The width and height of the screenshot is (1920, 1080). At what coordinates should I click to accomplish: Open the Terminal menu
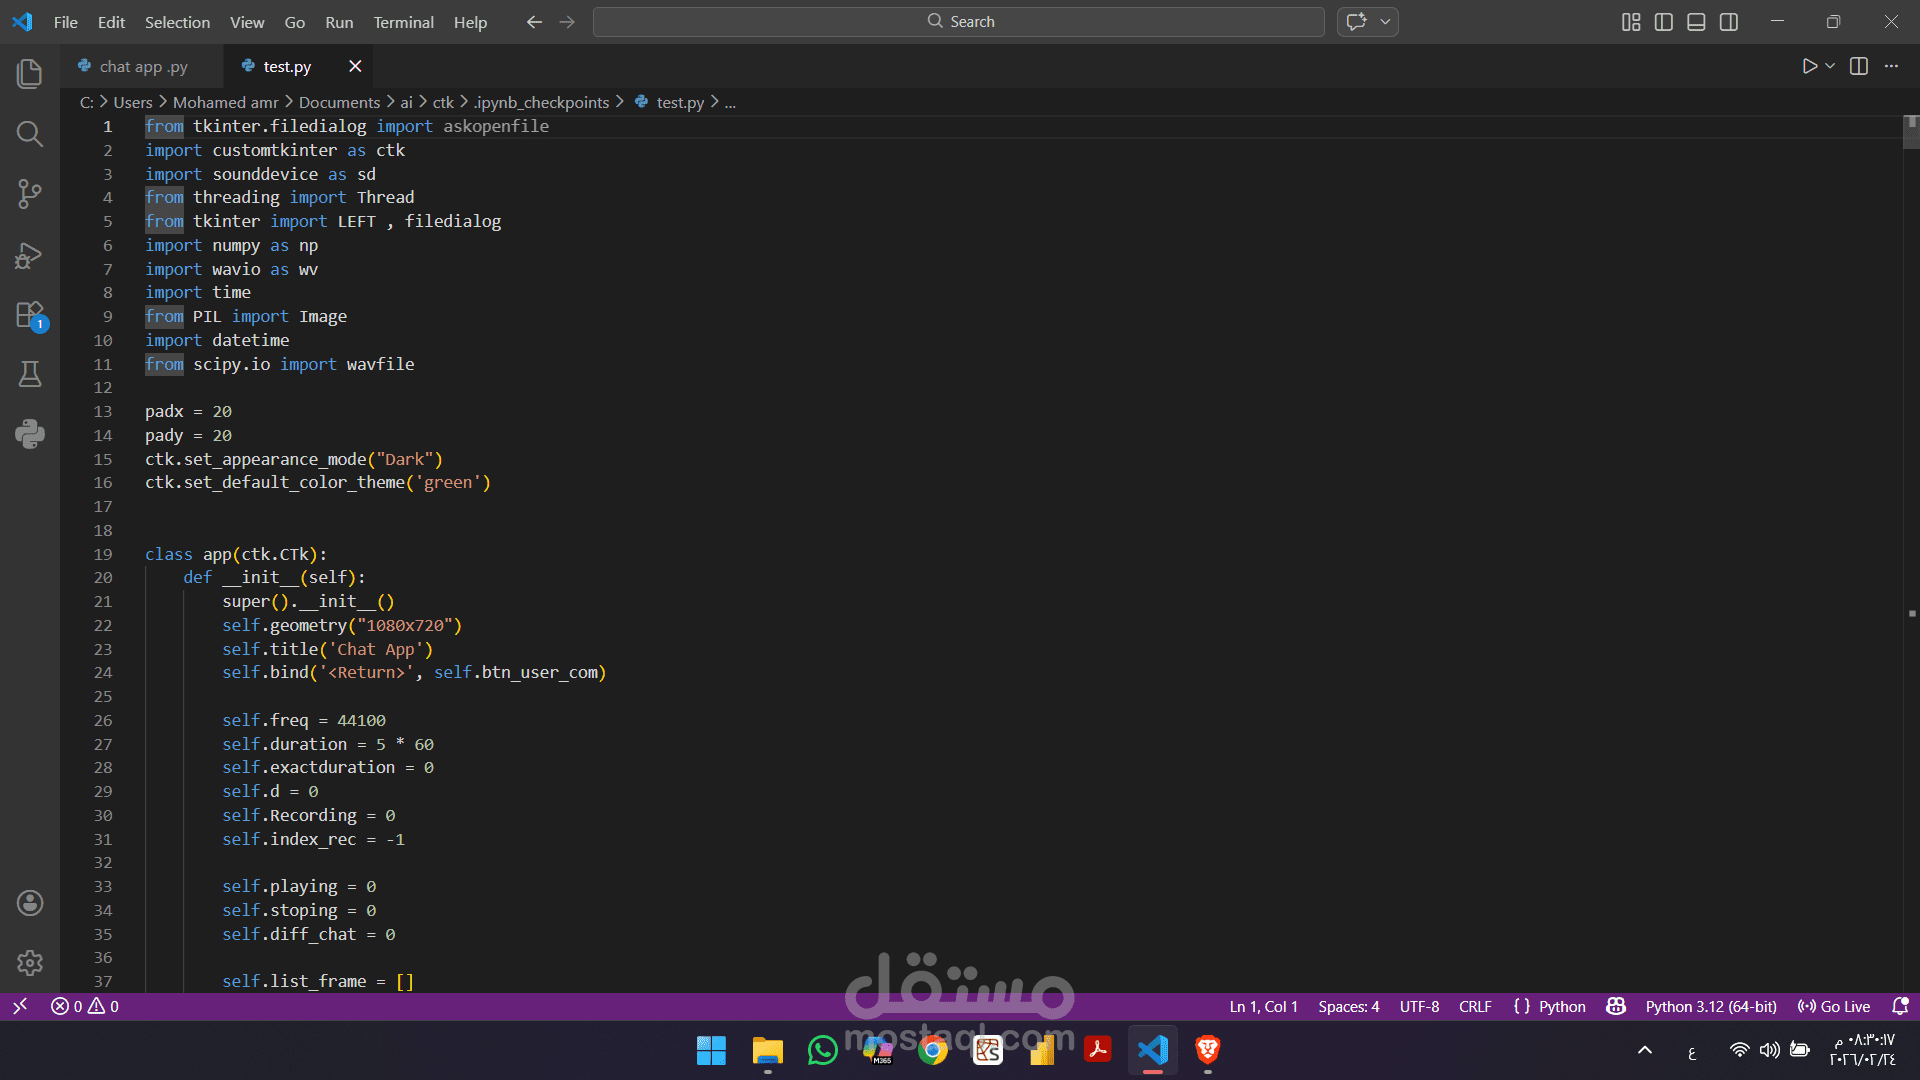point(403,22)
